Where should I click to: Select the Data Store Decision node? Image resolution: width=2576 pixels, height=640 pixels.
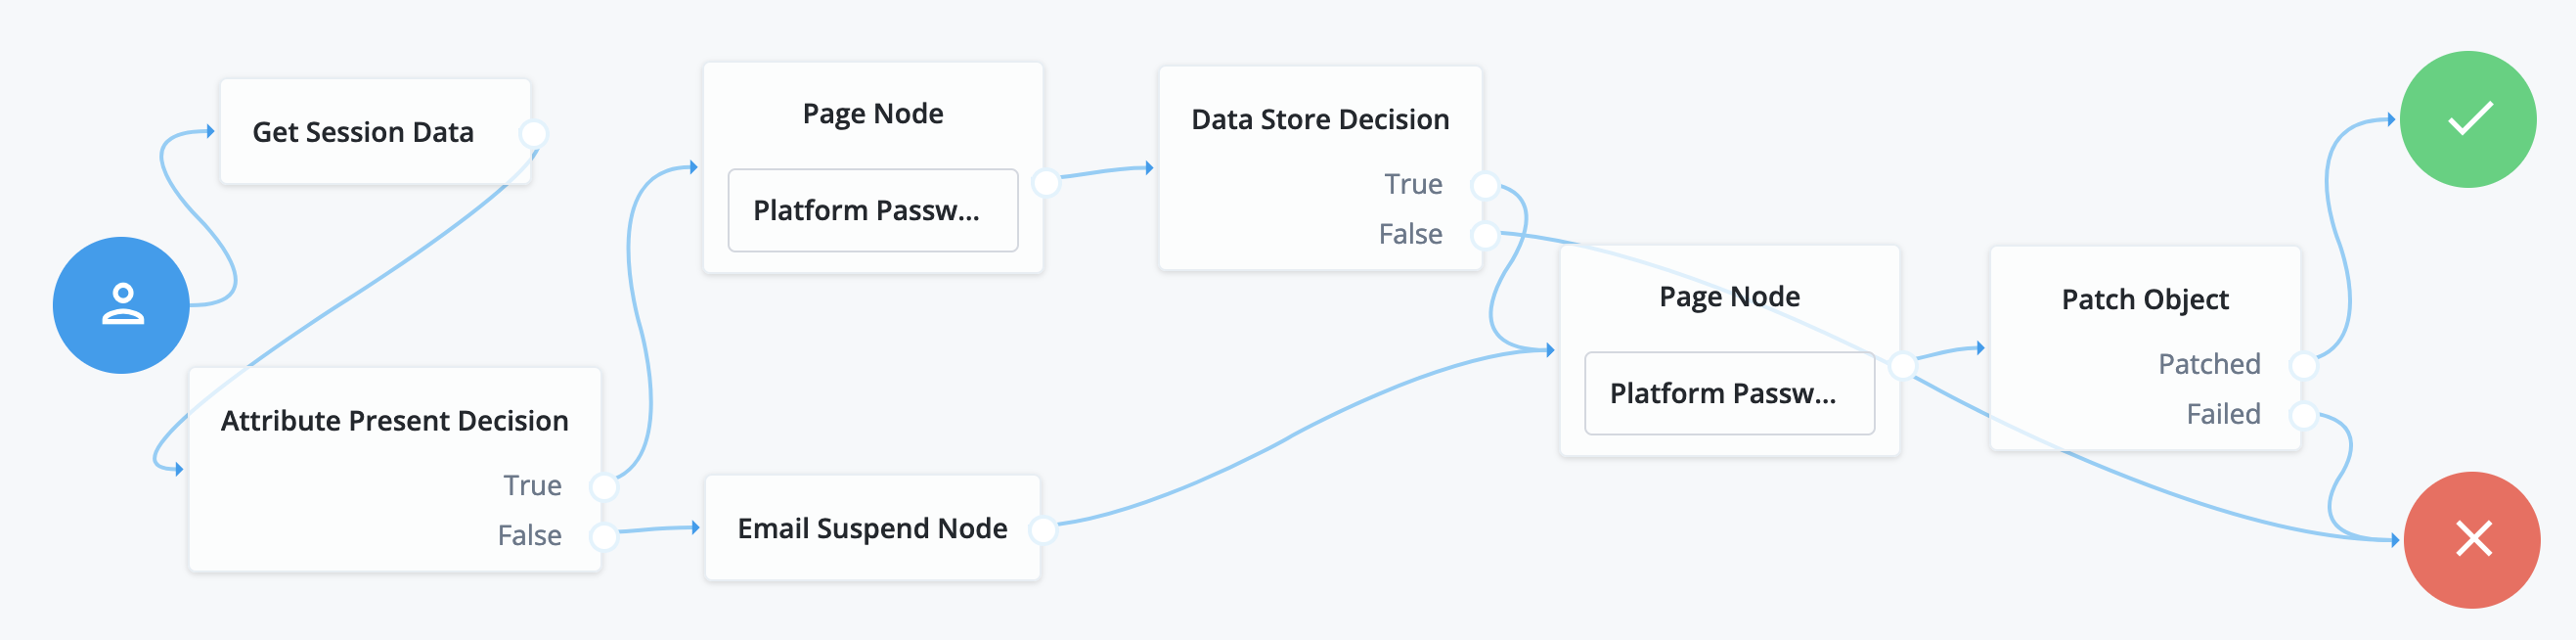pyautogui.click(x=1320, y=120)
